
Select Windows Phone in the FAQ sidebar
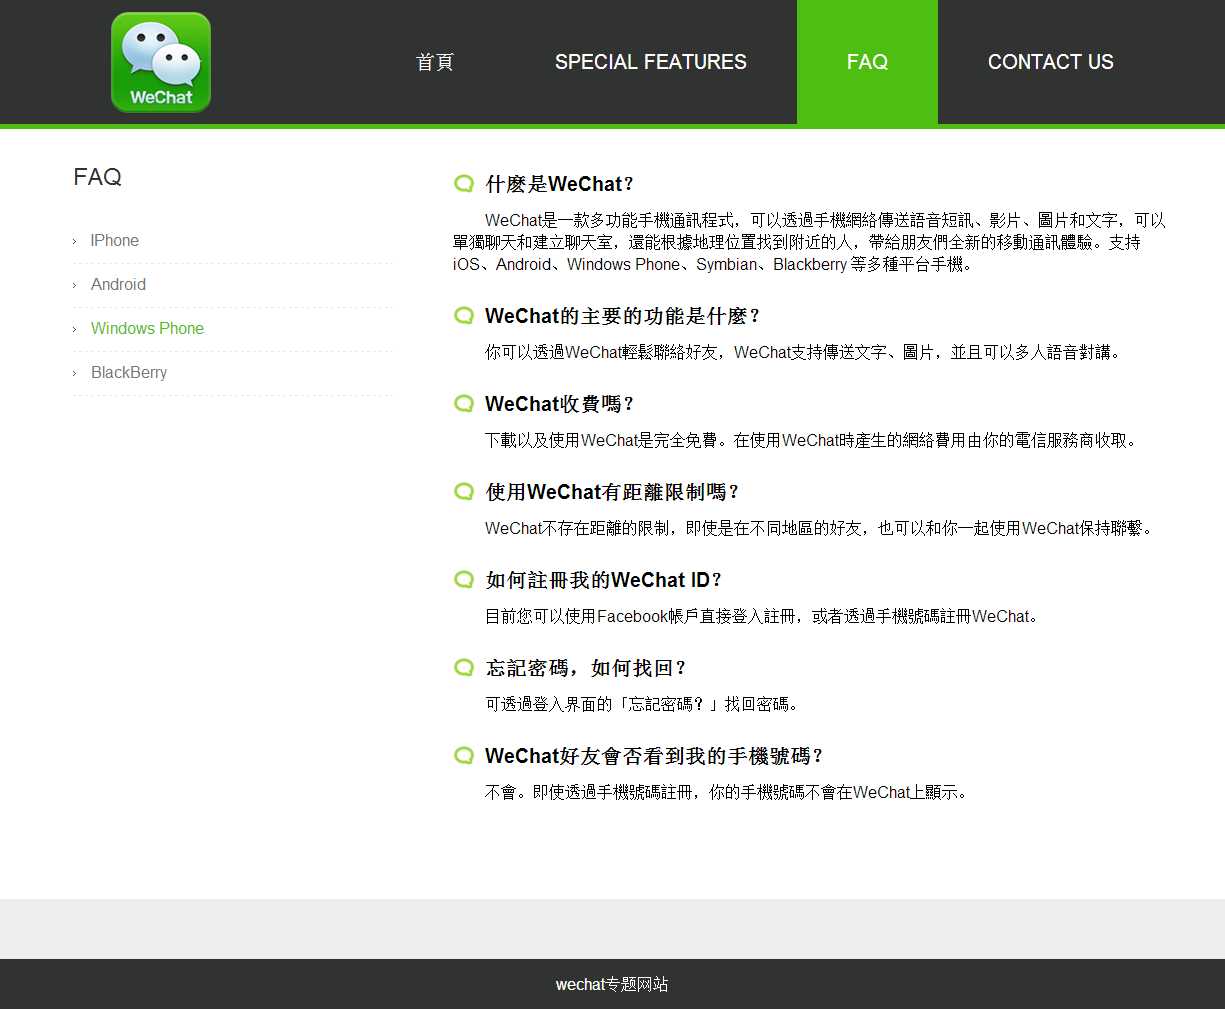[x=147, y=329]
